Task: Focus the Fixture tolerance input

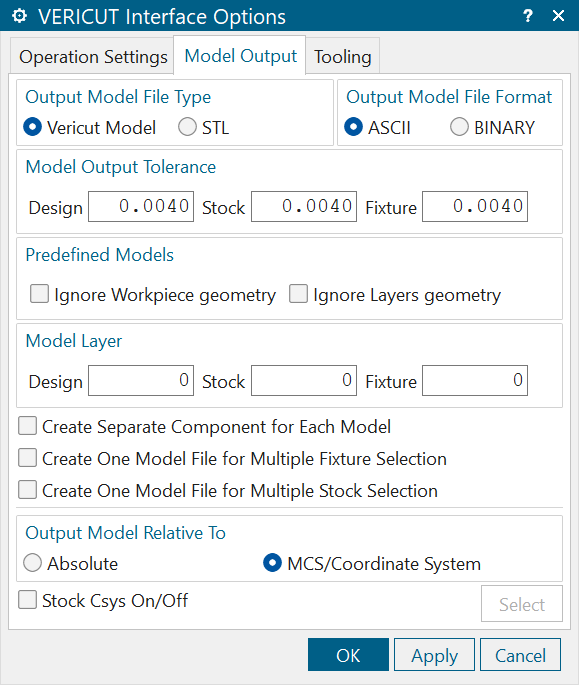Action: click(x=475, y=206)
